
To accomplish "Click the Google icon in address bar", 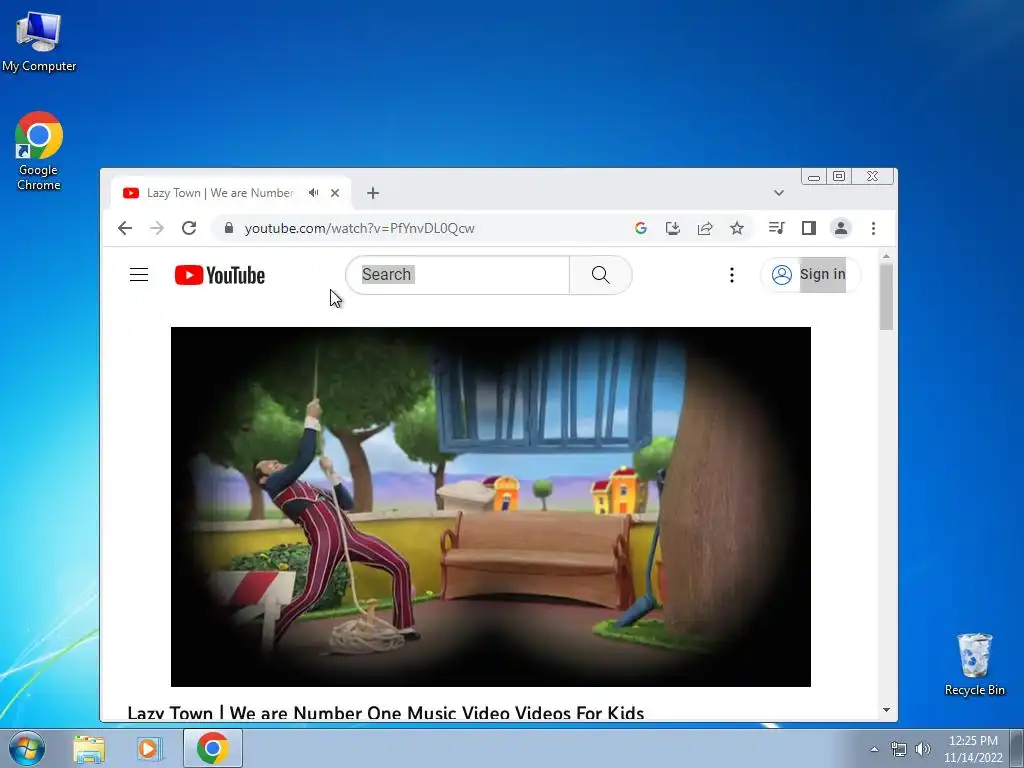I will [641, 228].
